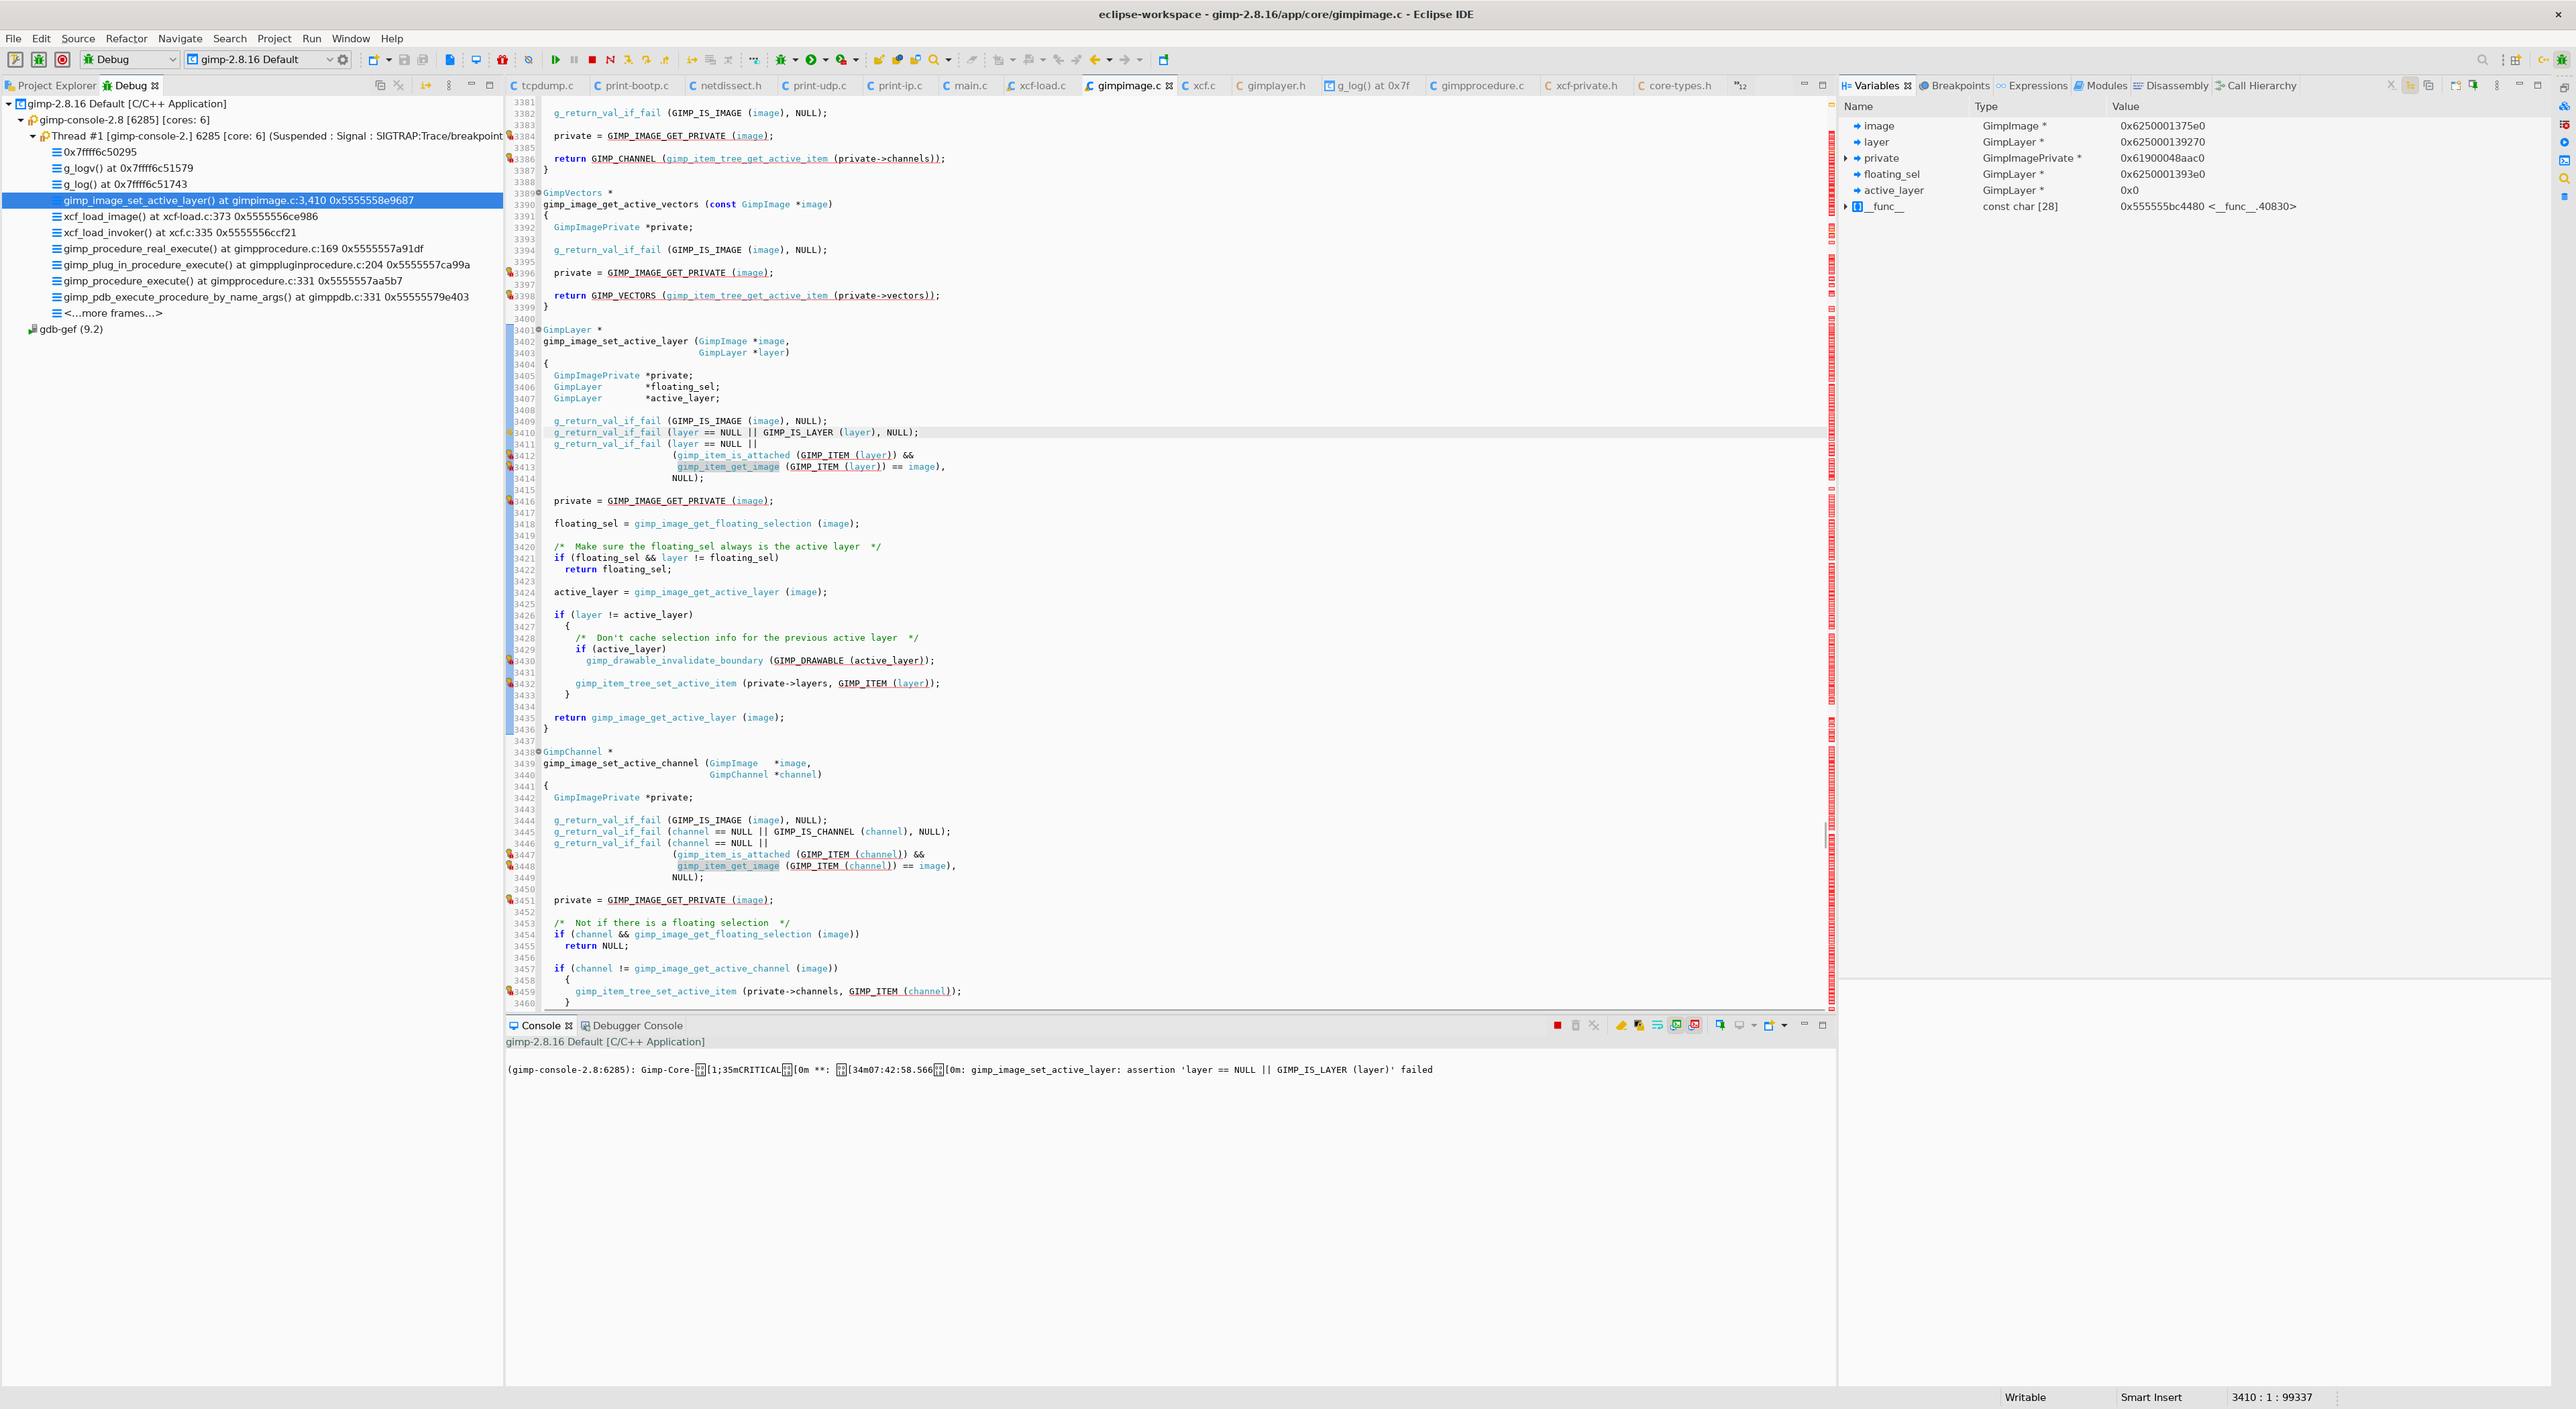
Task: Open the Navigate menu
Action: click(180, 39)
